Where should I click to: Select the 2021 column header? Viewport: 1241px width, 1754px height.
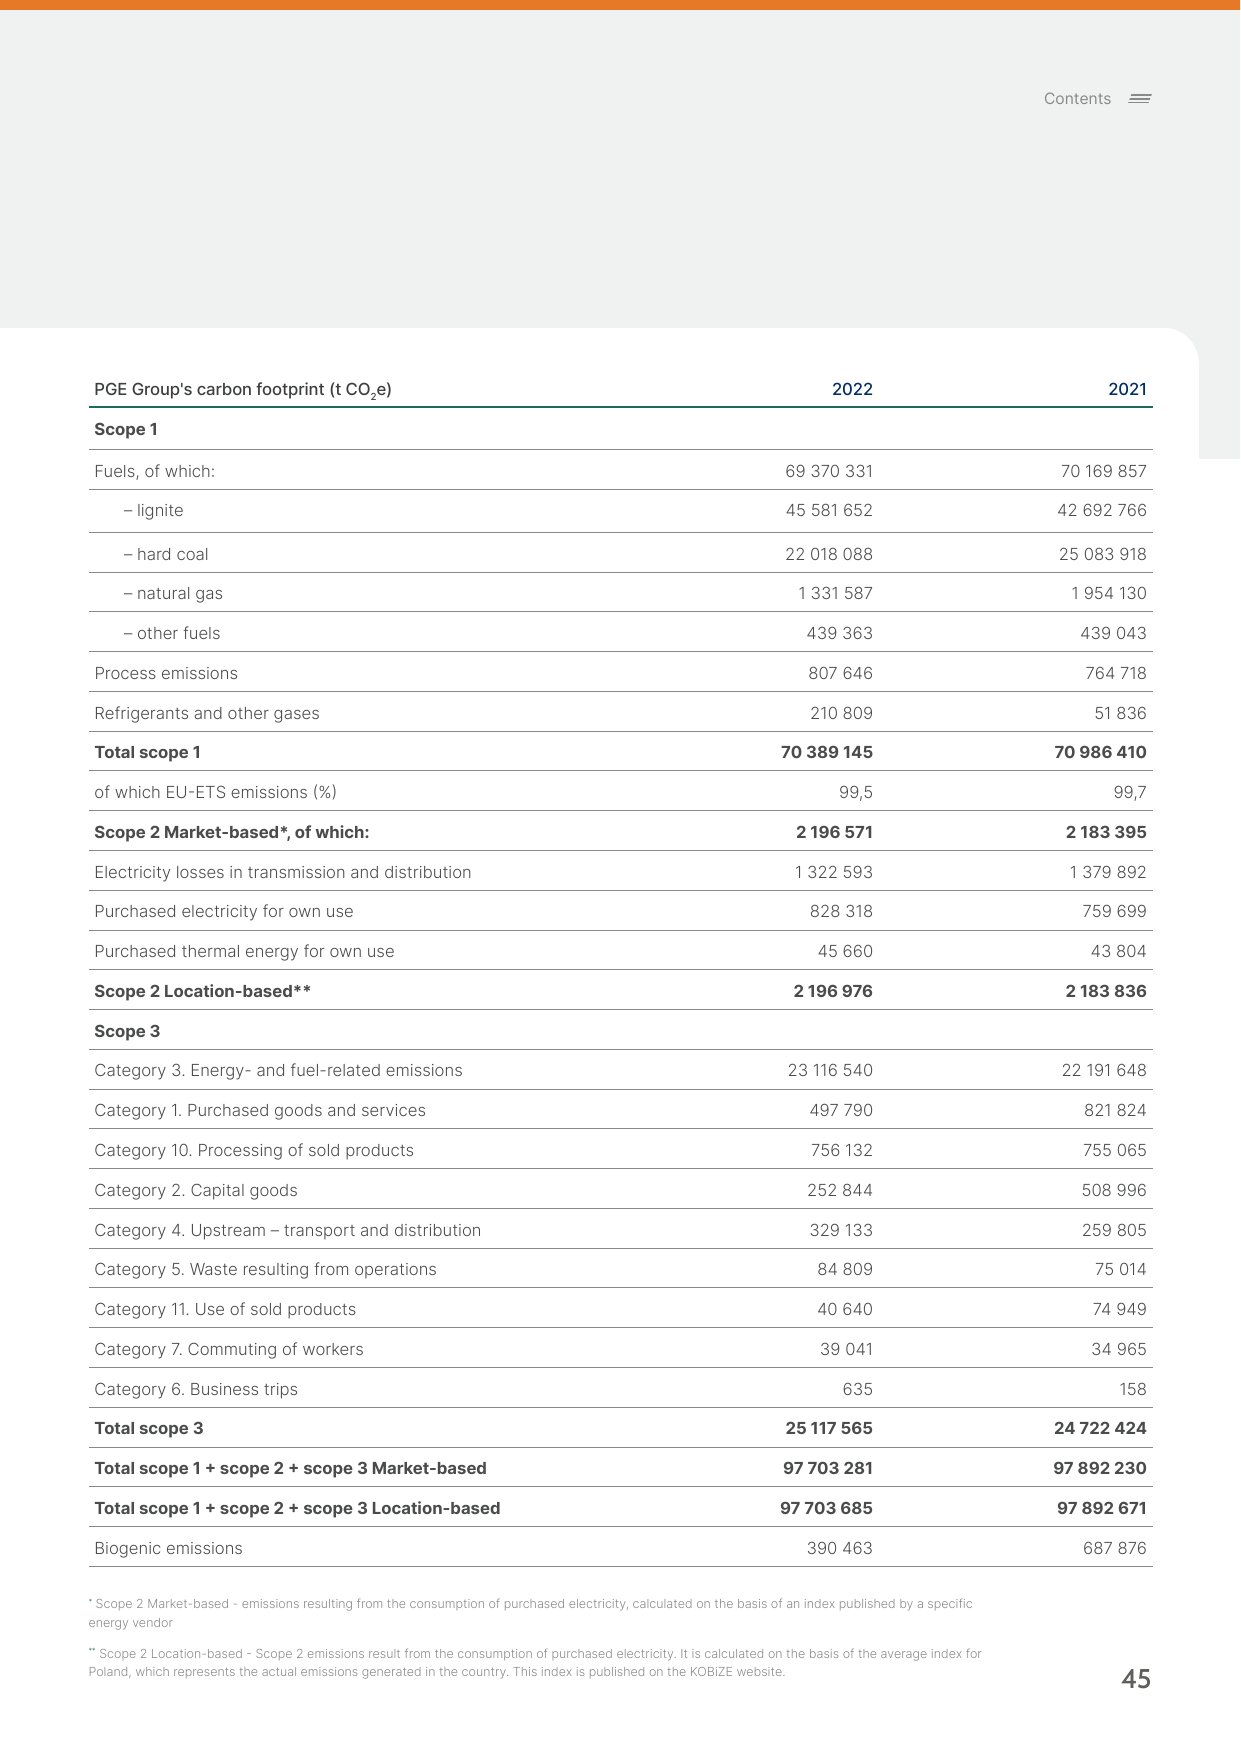(1127, 389)
